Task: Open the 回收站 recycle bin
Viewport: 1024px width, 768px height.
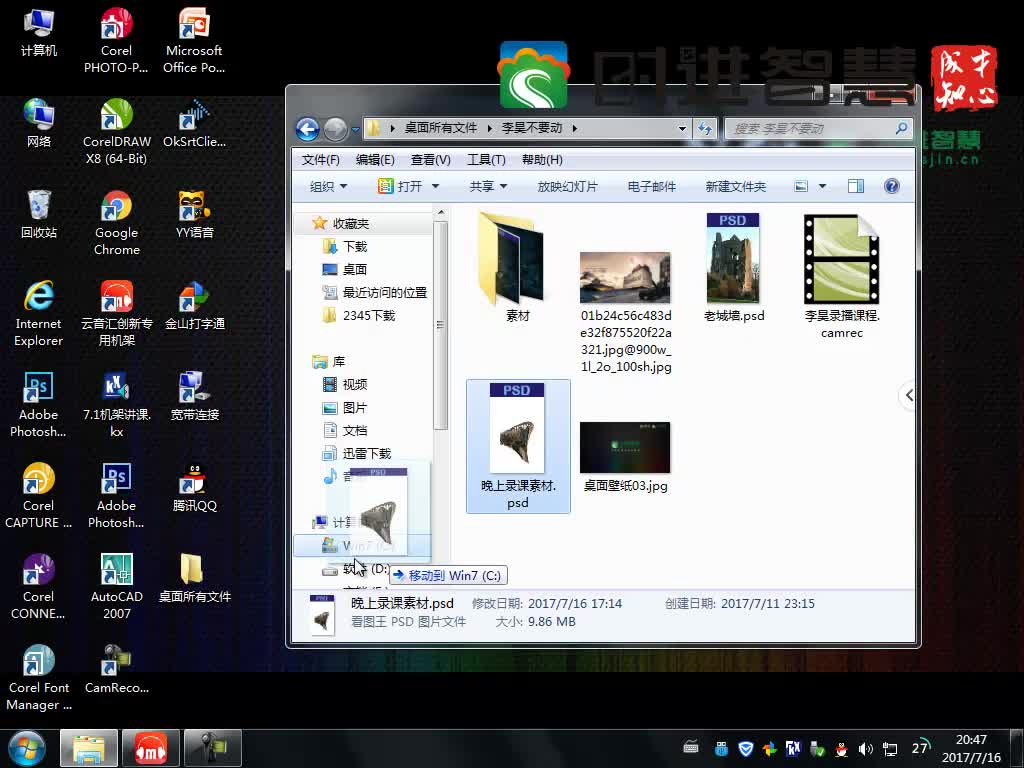Action: (39, 214)
